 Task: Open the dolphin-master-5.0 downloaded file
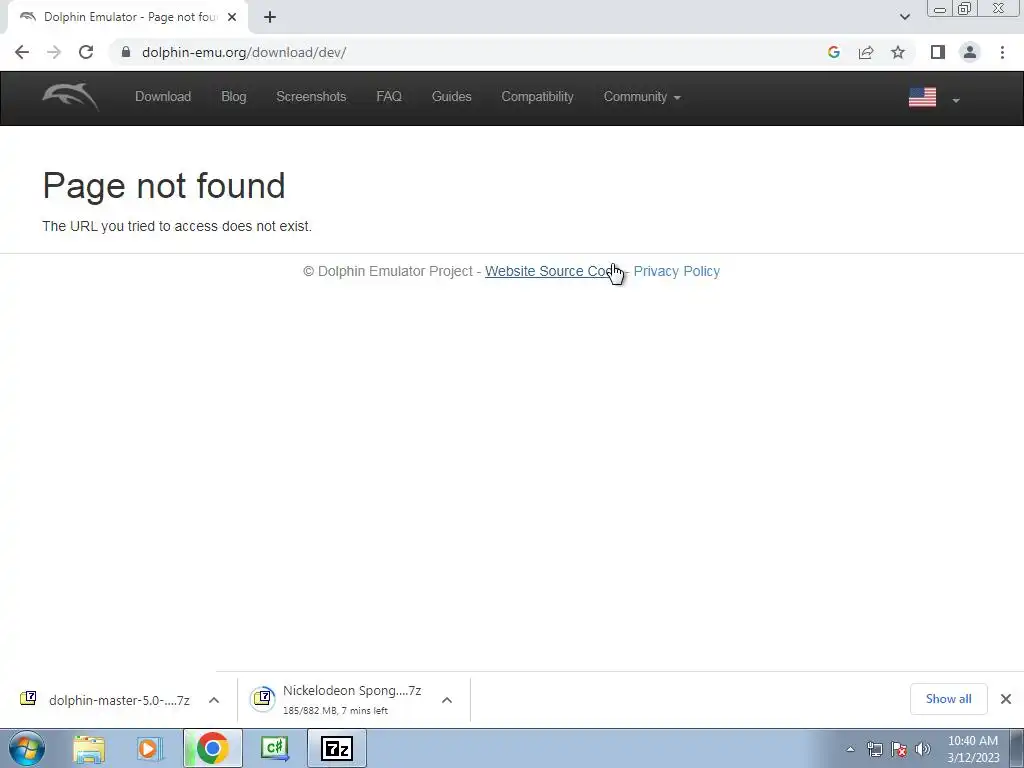(x=119, y=700)
